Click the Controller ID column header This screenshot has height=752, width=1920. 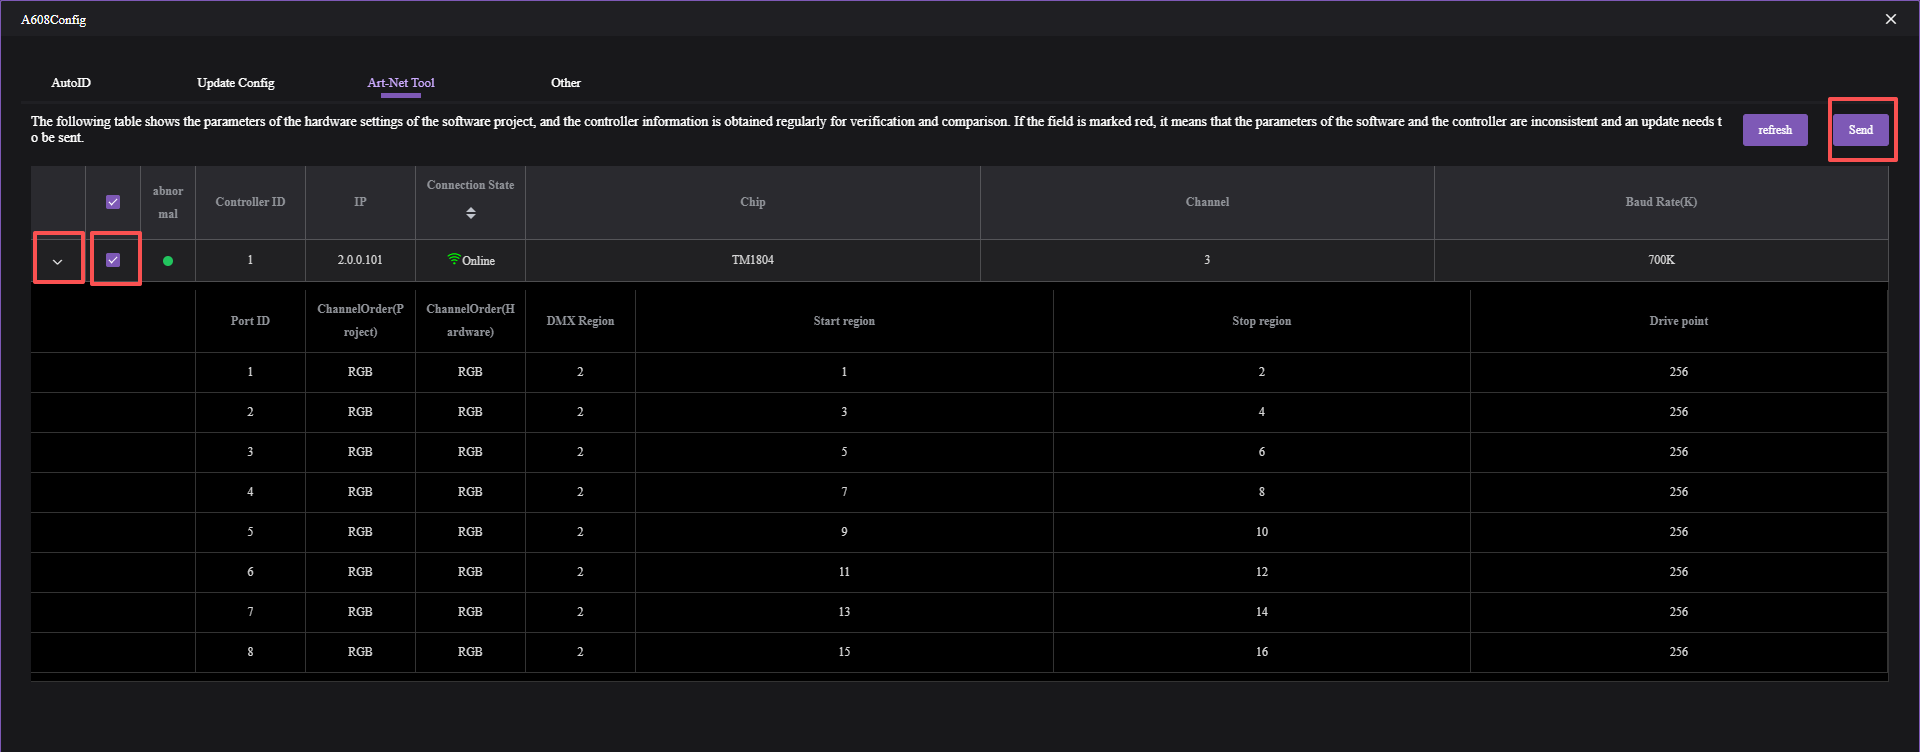click(250, 202)
